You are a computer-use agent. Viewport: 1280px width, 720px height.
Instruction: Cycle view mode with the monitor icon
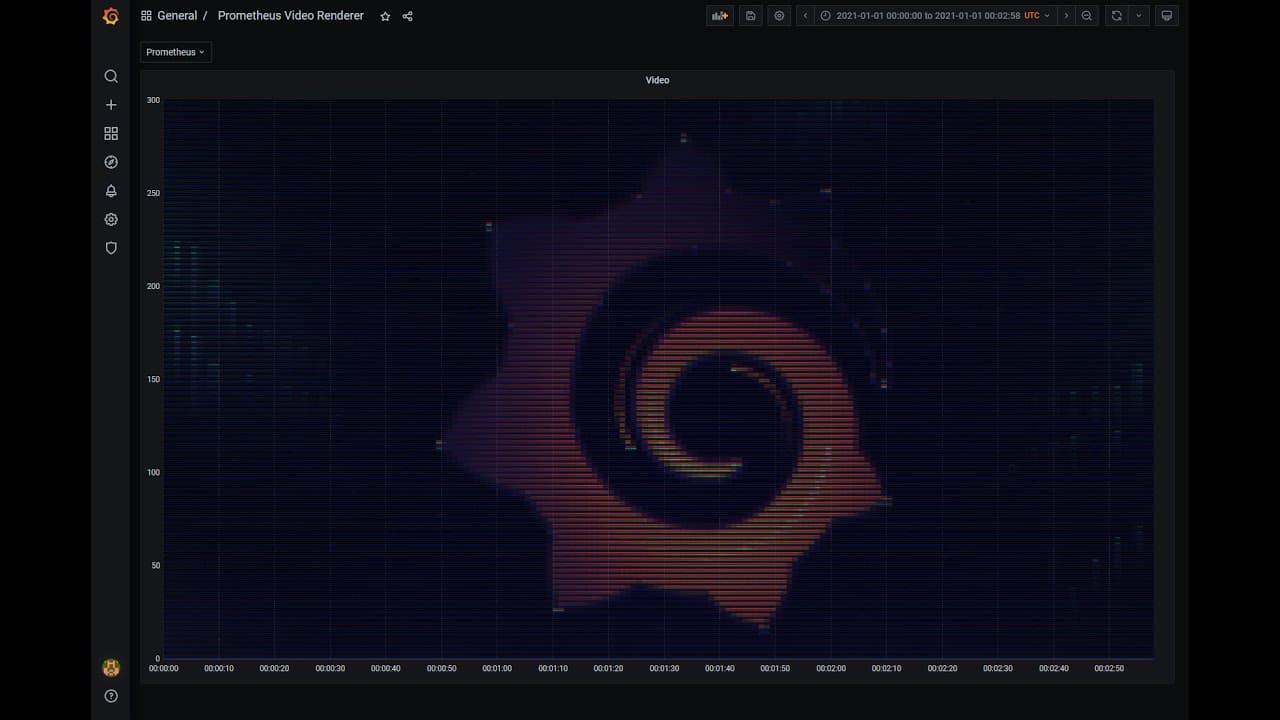click(1166, 16)
